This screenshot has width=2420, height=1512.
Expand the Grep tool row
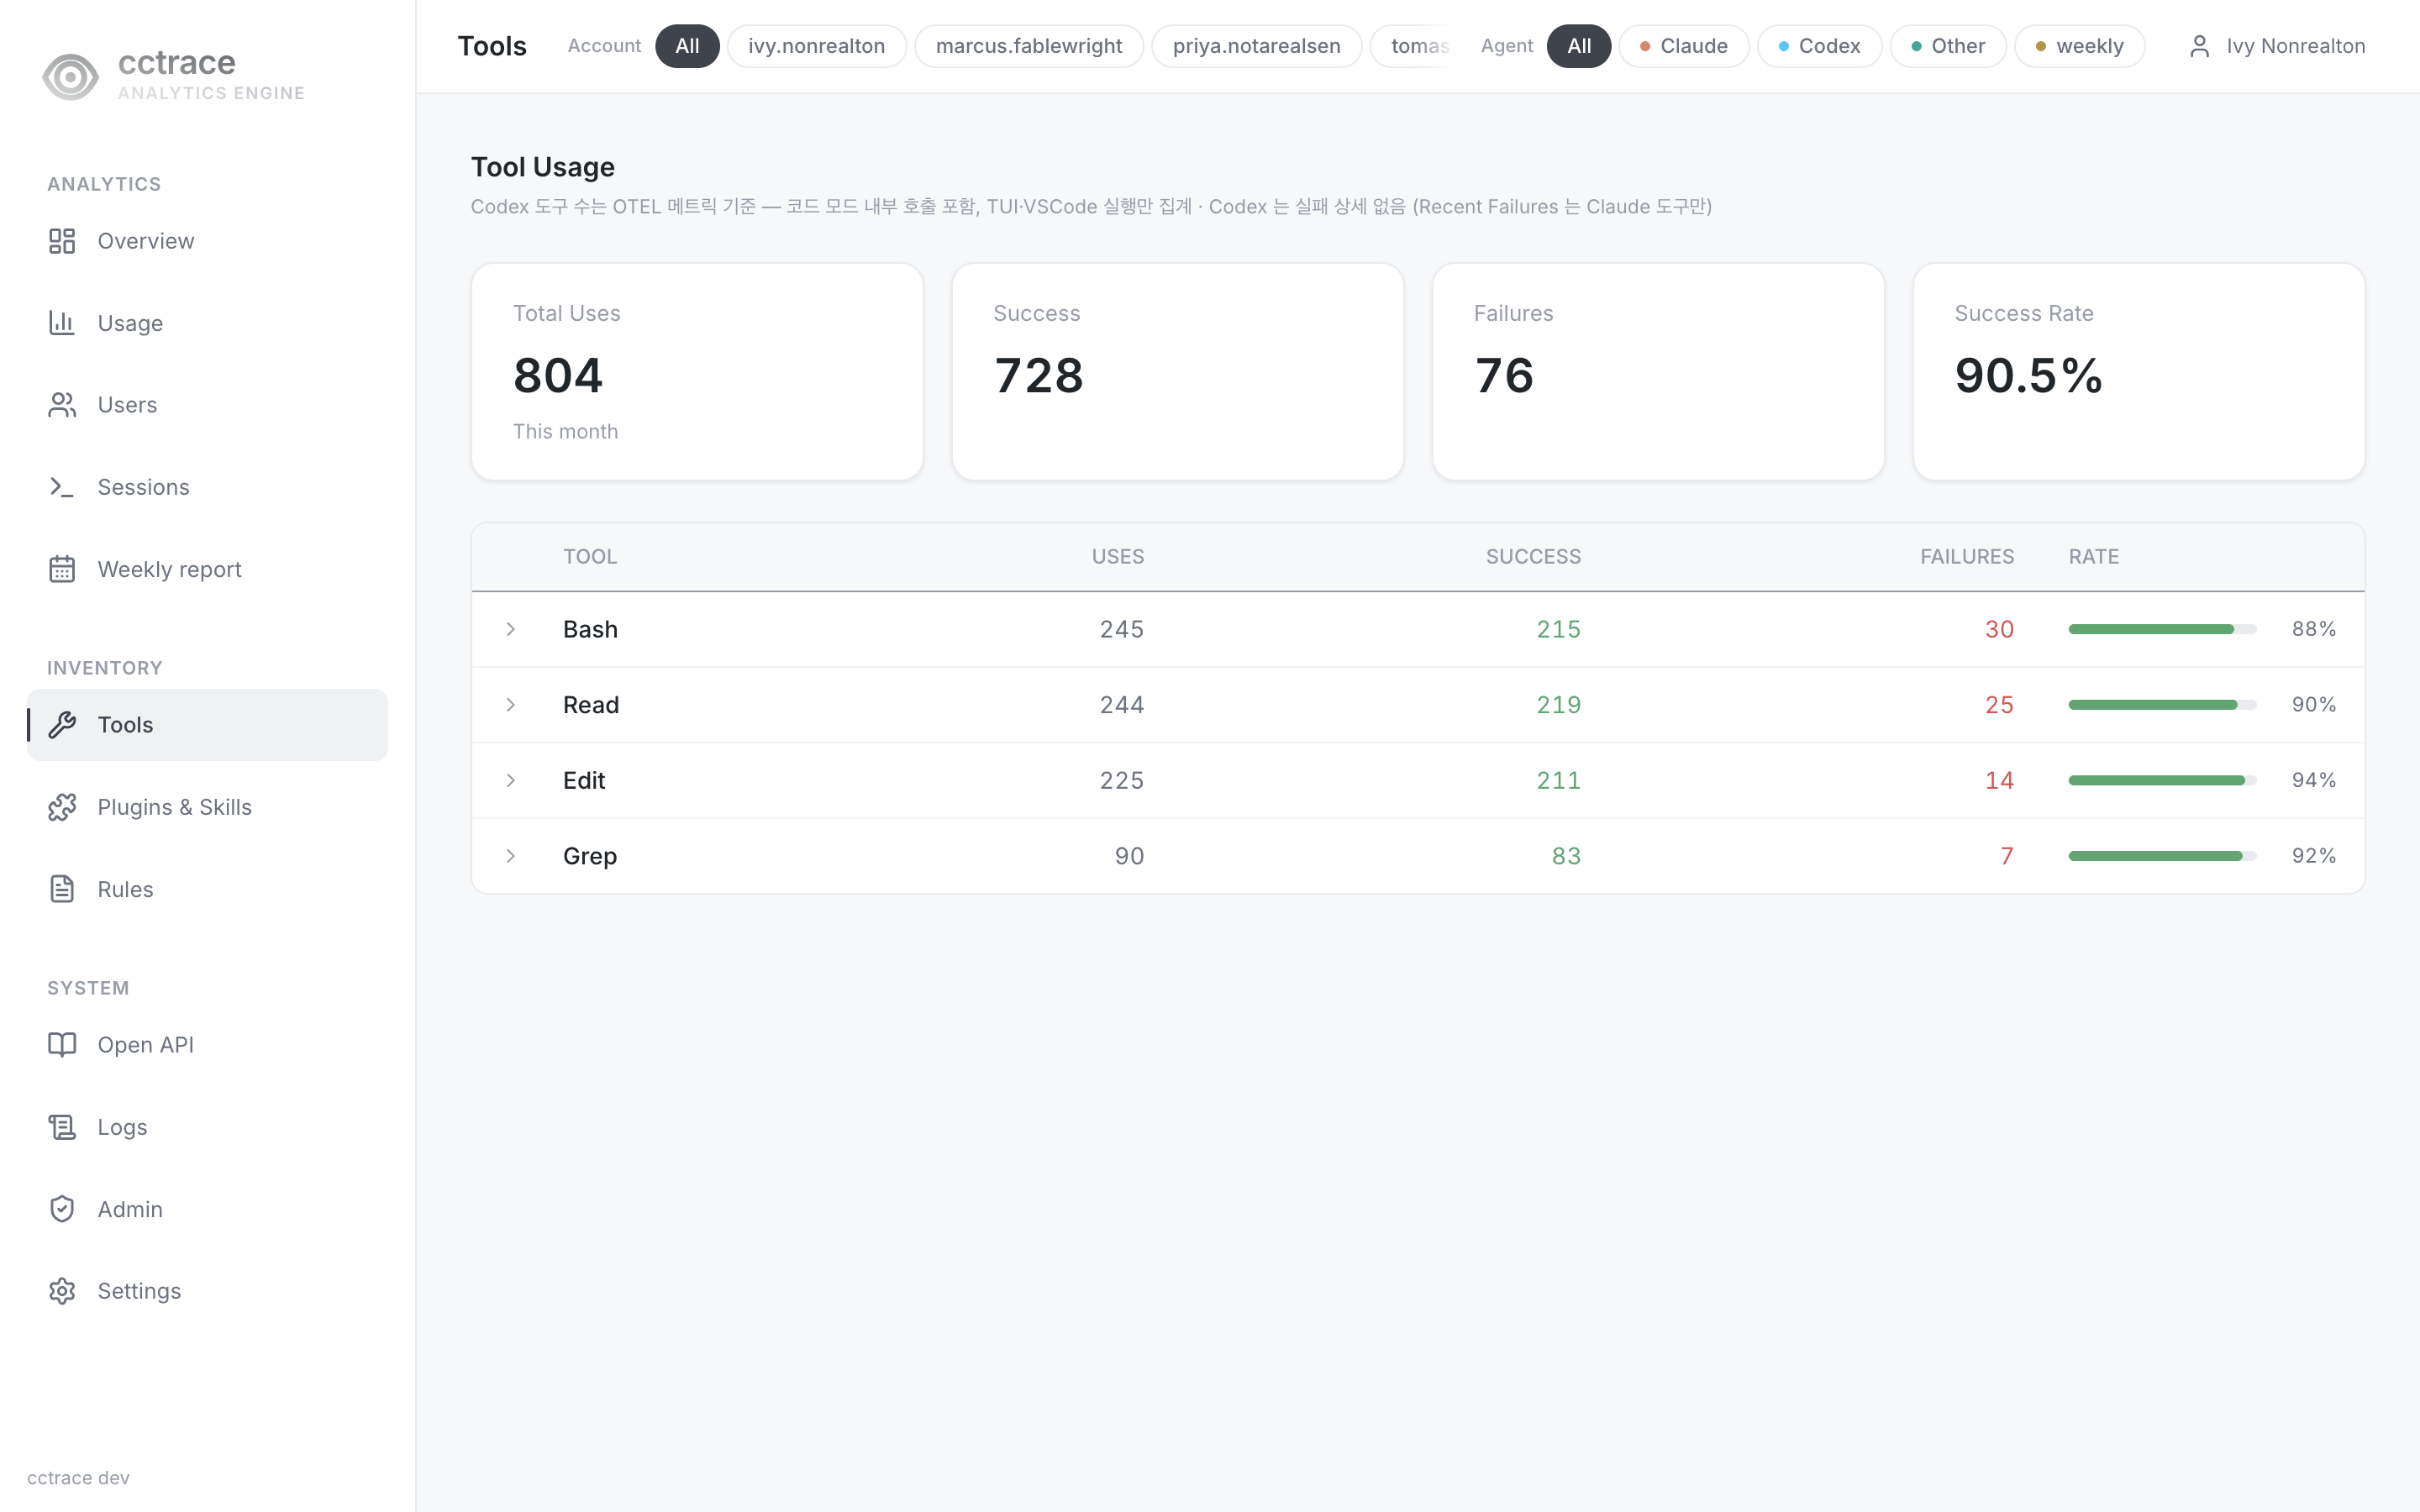(511, 856)
